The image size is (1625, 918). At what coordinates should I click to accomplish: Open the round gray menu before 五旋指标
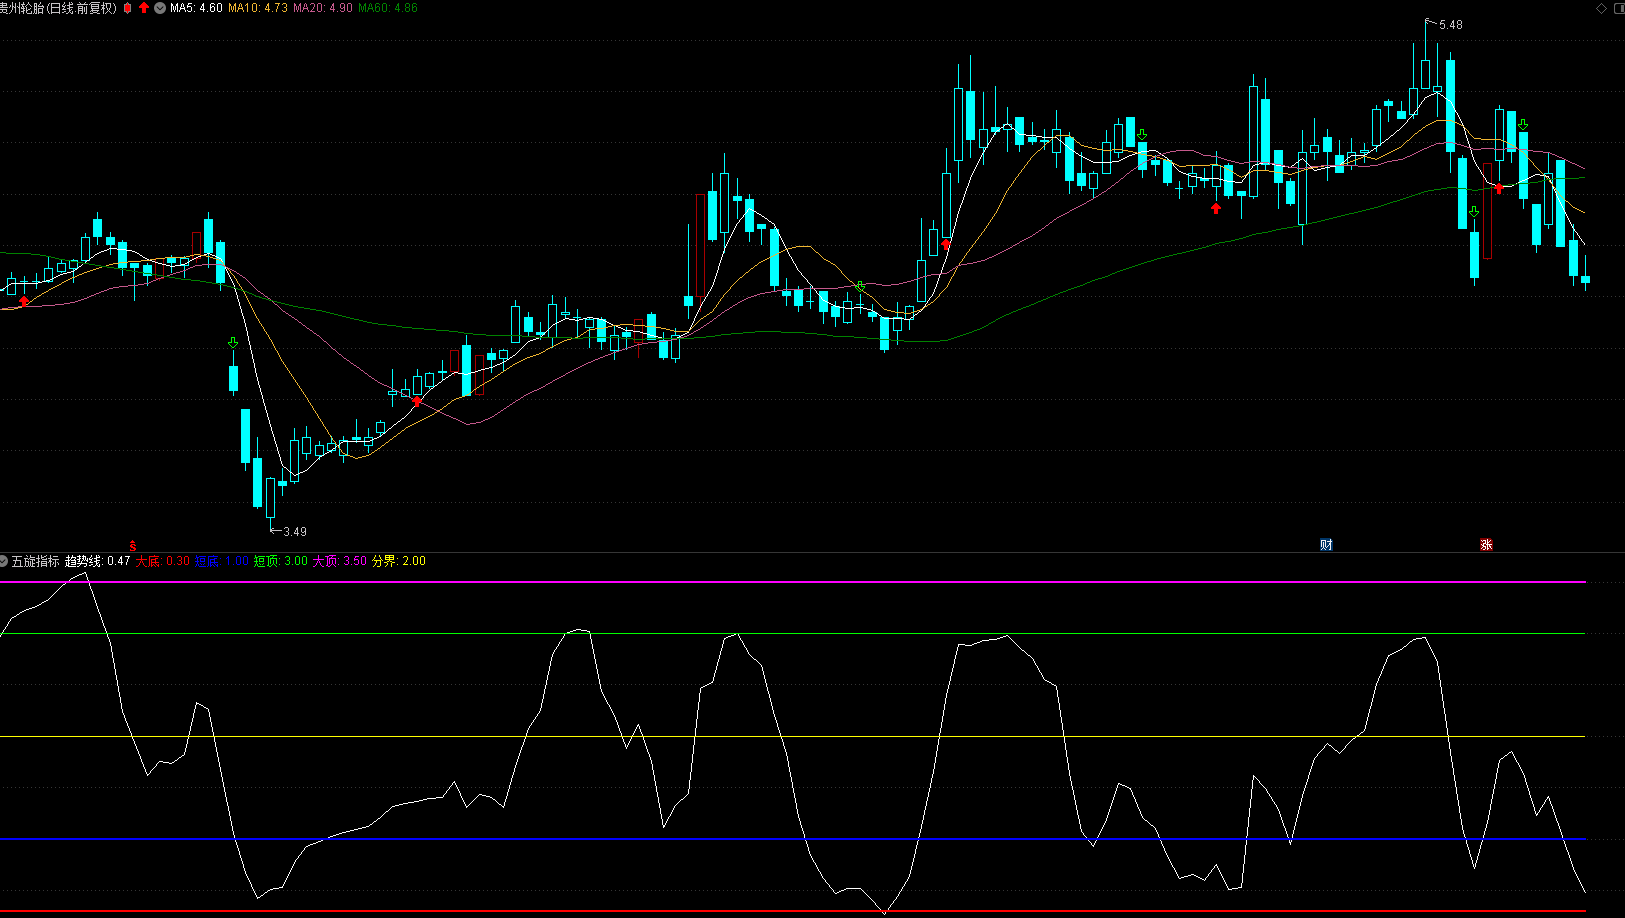[x=4, y=561]
